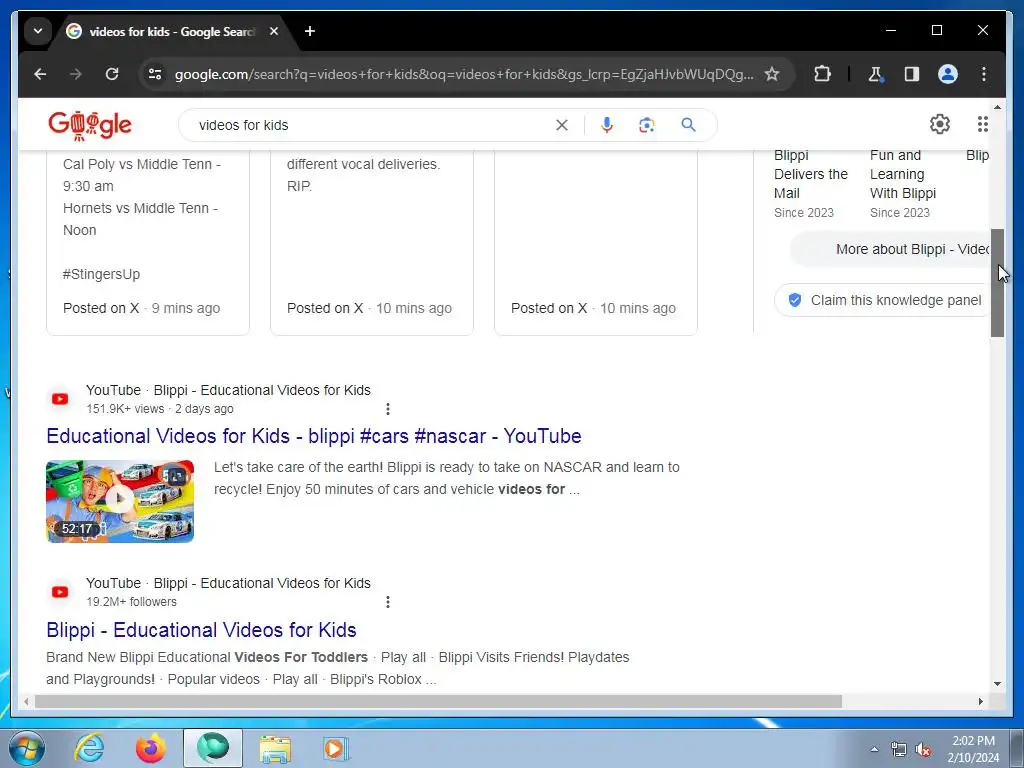
Task: Click the '#StingersUp' hashtag text
Action: 101,274
